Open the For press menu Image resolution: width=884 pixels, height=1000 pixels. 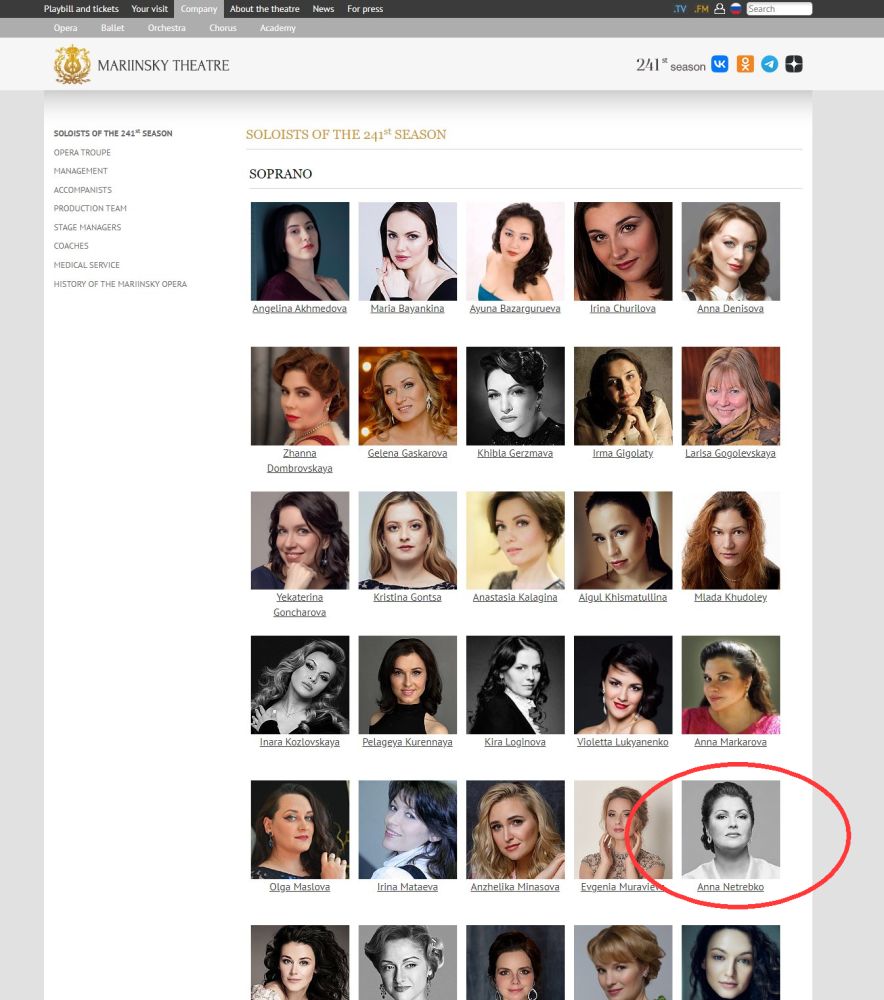(x=365, y=9)
